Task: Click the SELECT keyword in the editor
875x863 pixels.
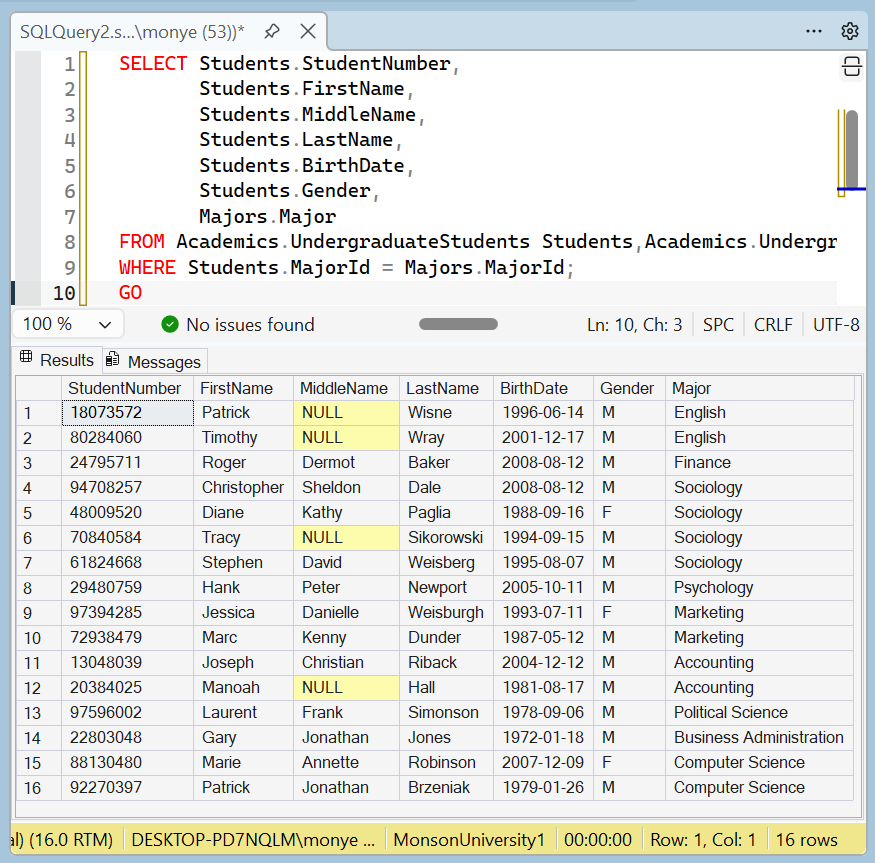Action: click(x=153, y=64)
